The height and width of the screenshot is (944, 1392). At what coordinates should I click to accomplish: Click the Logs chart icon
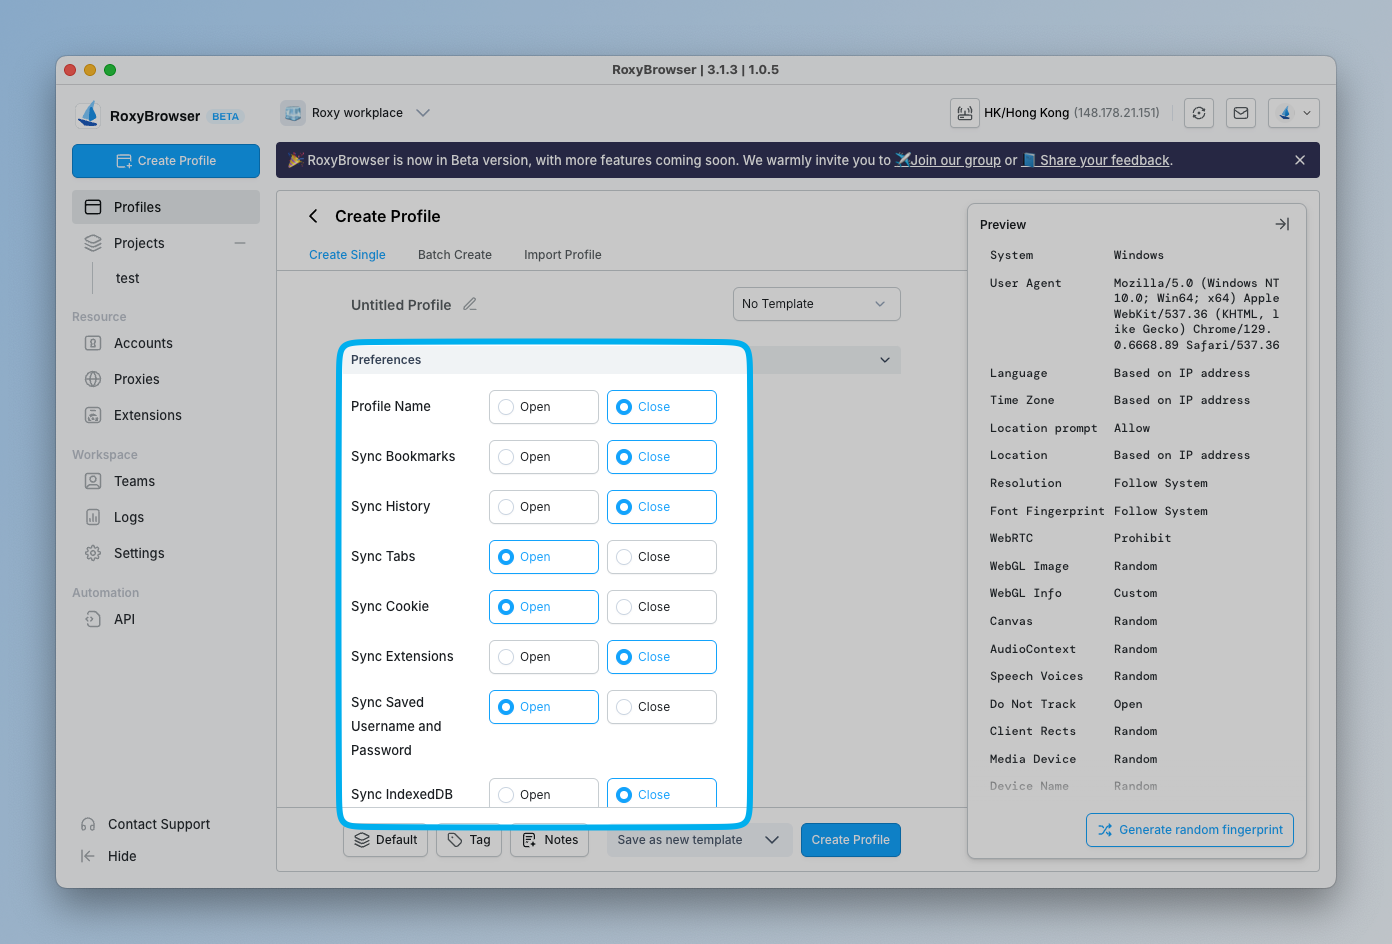[93, 517]
